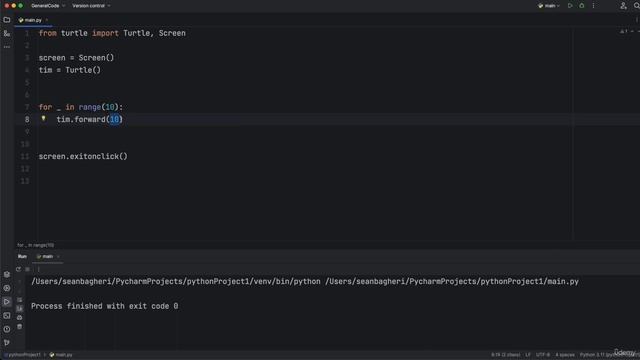
Task: Click line 8 gutter number
Action: point(27,119)
